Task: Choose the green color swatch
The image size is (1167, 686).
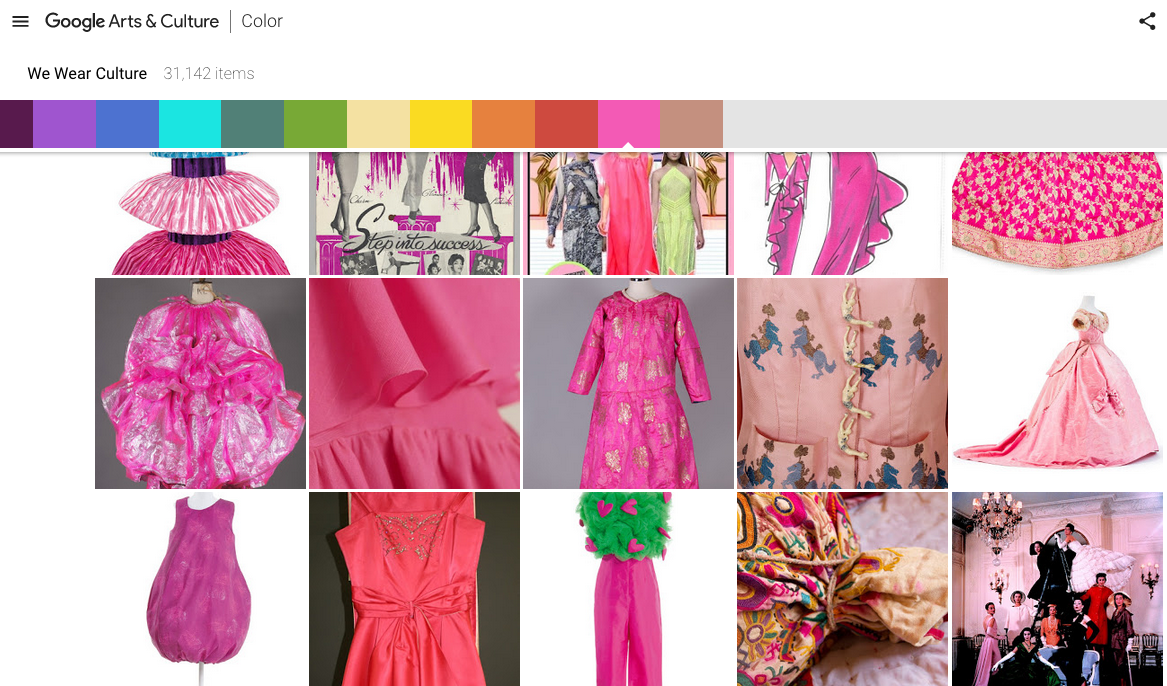Action: (315, 124)
